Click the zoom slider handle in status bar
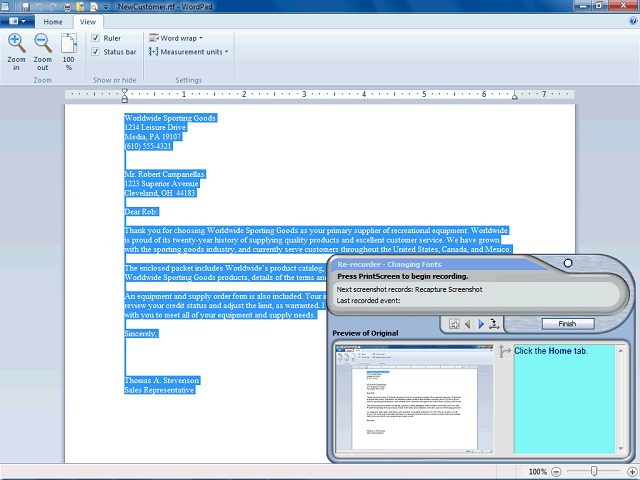 [x=594, y=471]
